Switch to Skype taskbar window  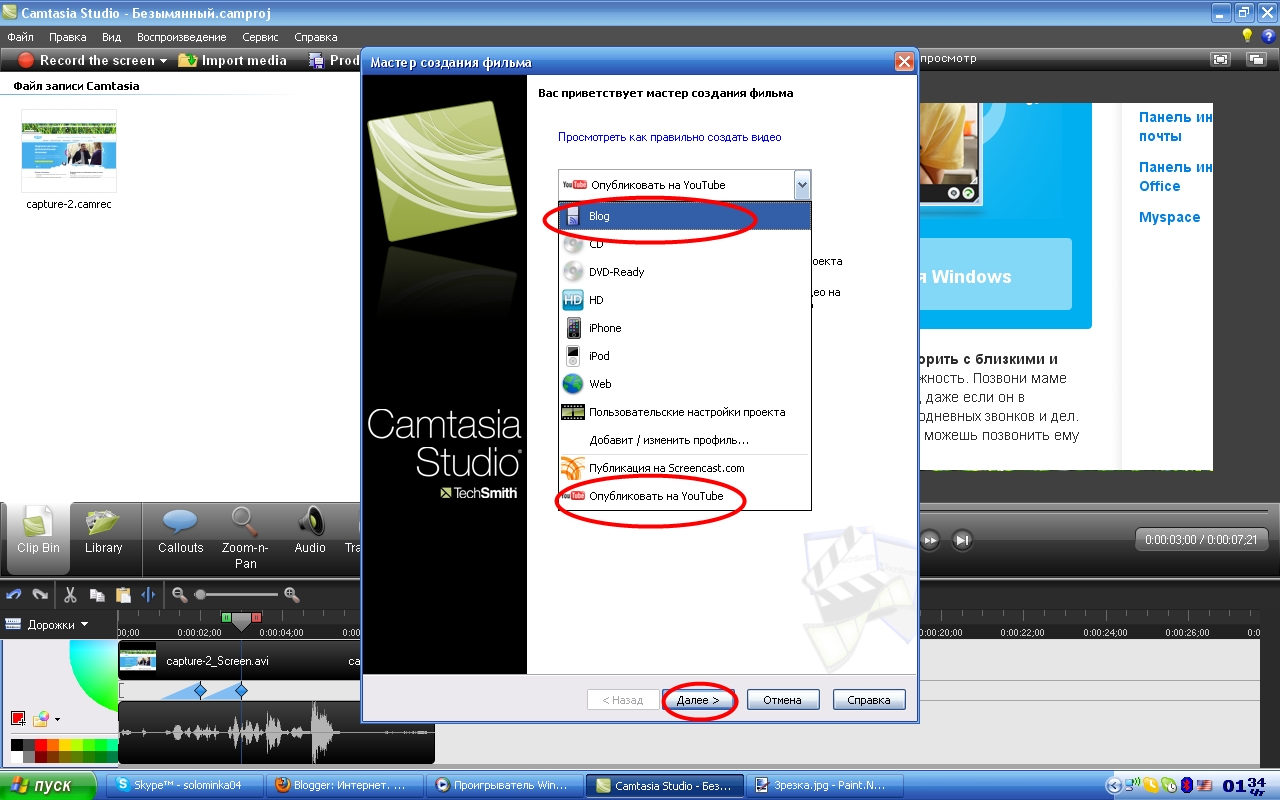pyautogui.click(x=185, y=785)
